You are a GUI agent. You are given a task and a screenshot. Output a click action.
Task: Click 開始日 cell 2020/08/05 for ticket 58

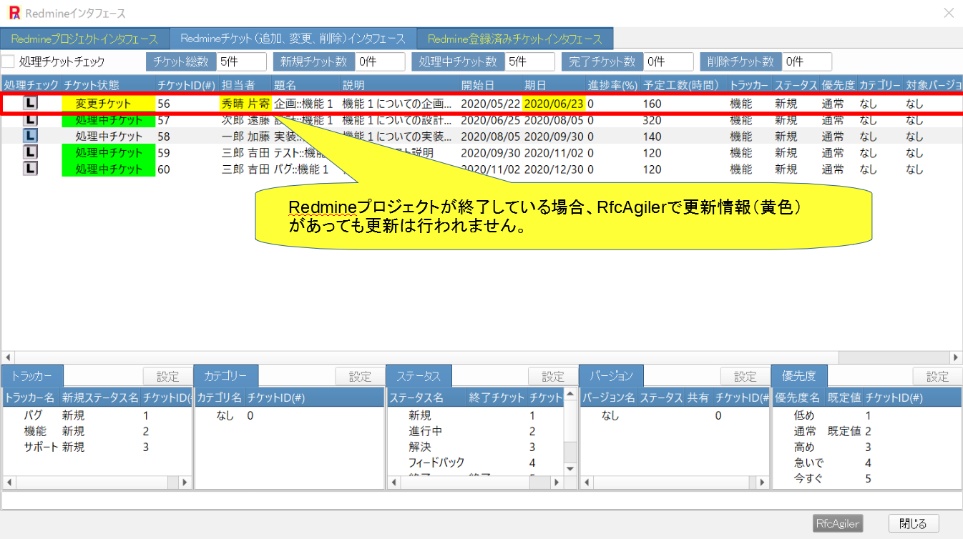pyautogui.click(x=491, y=136)
